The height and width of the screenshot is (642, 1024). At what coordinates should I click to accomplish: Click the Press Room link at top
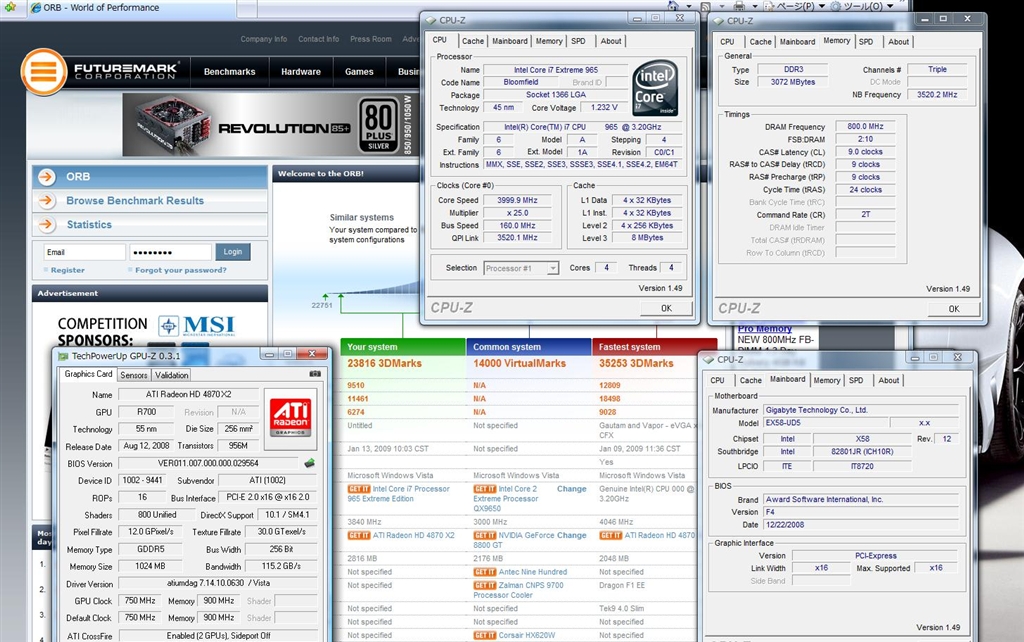click(371, 39)
